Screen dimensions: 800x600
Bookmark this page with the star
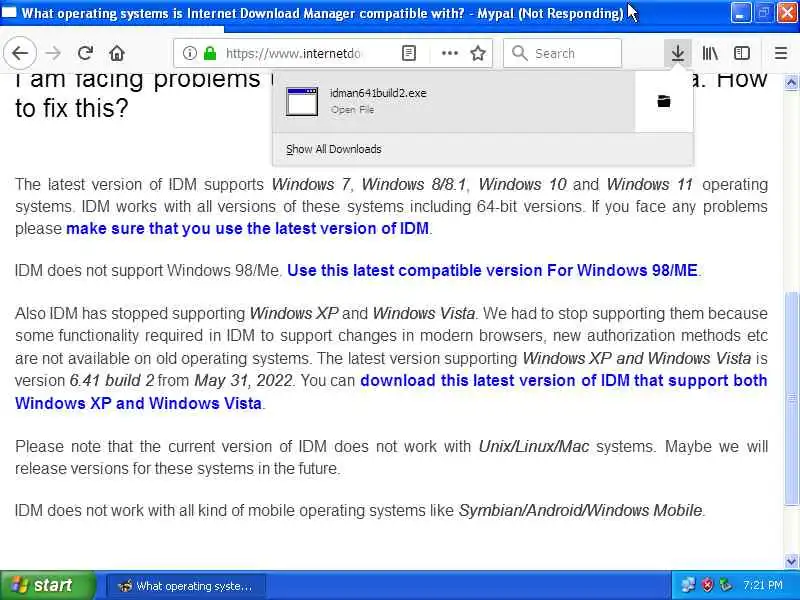point(478,53)
